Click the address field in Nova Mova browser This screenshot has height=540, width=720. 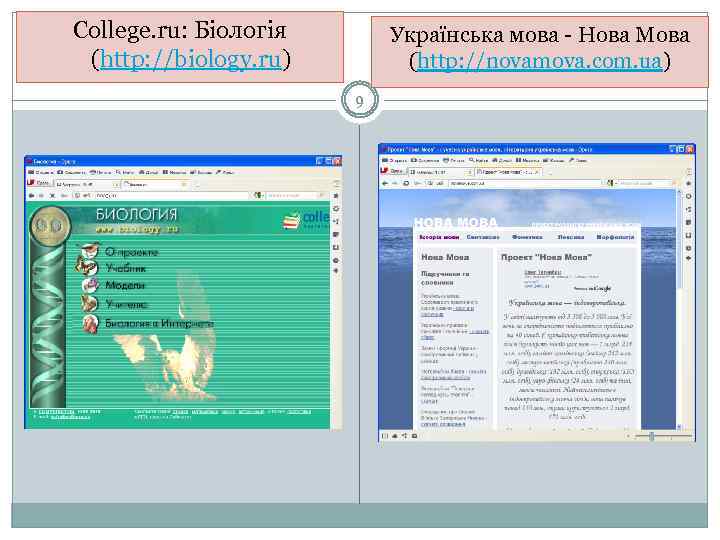tap(525, 183)
